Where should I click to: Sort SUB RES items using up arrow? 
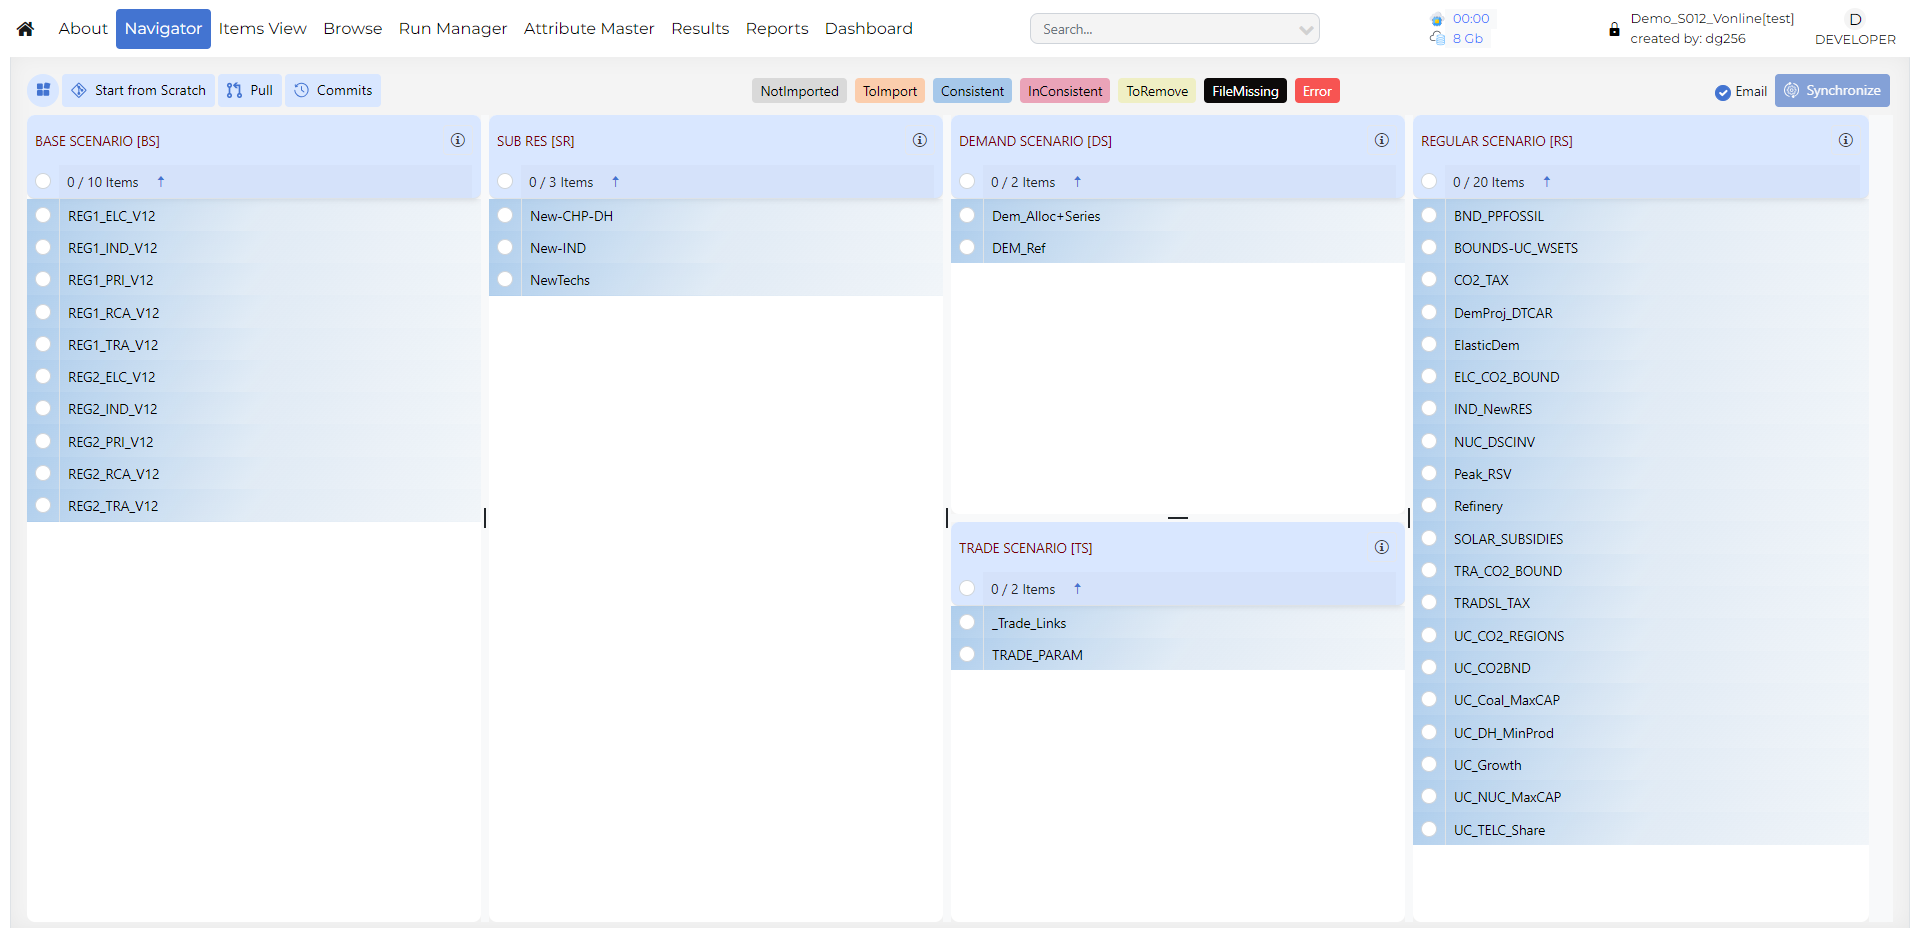click(x=616, y=182)
